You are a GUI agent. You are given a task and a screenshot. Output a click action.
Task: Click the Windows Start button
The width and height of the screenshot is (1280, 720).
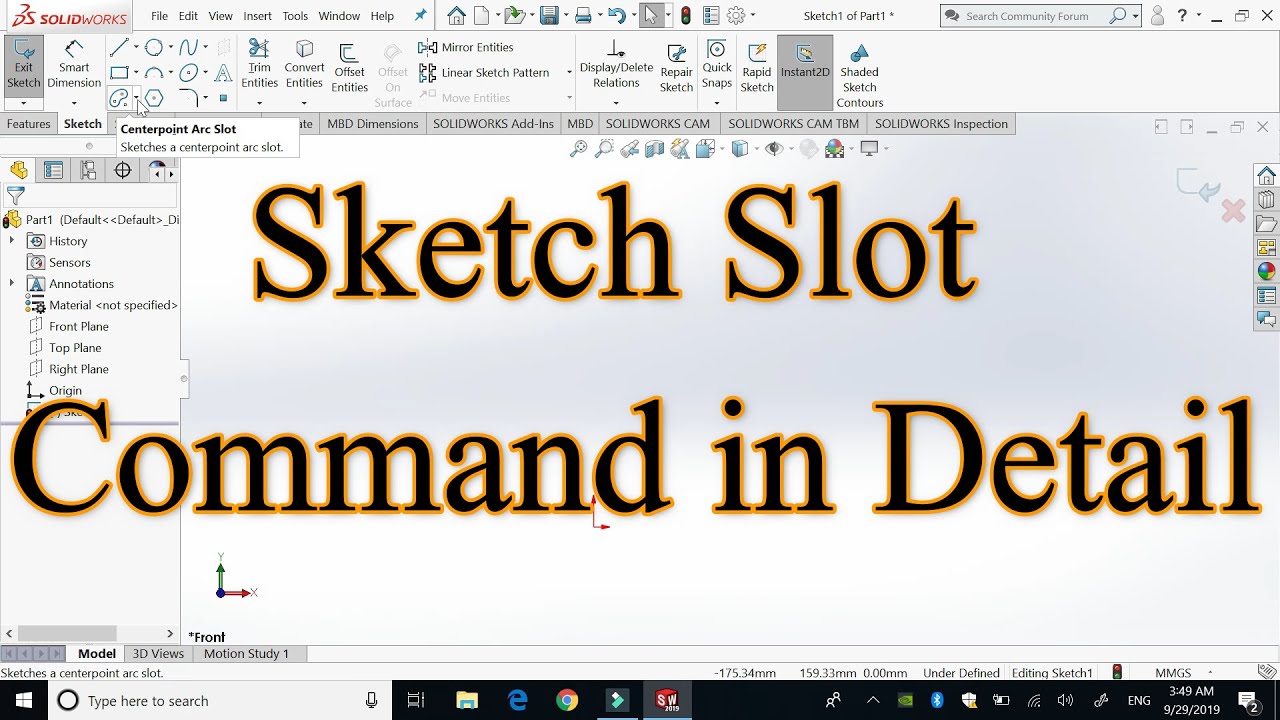22,700
